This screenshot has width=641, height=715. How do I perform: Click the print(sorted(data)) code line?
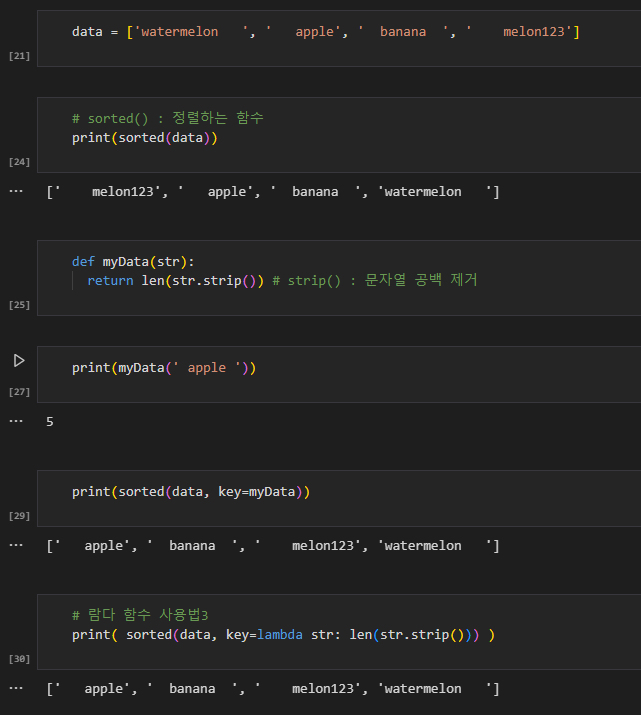pyautogui.click(x=145, y=138)
